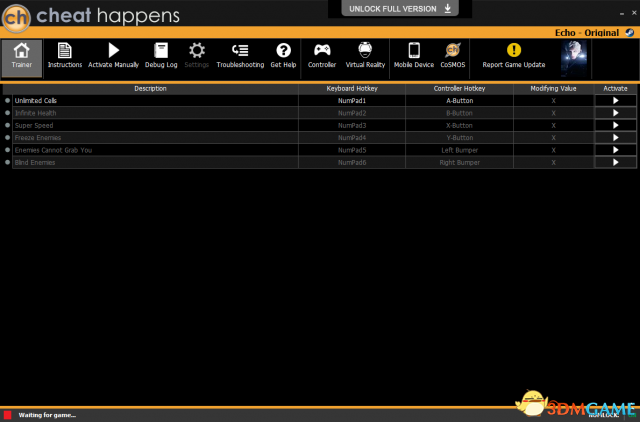Click the NumPad1 keyboard hotkey cell
Screen dimensions: 640x422
[x=352, y=101]
